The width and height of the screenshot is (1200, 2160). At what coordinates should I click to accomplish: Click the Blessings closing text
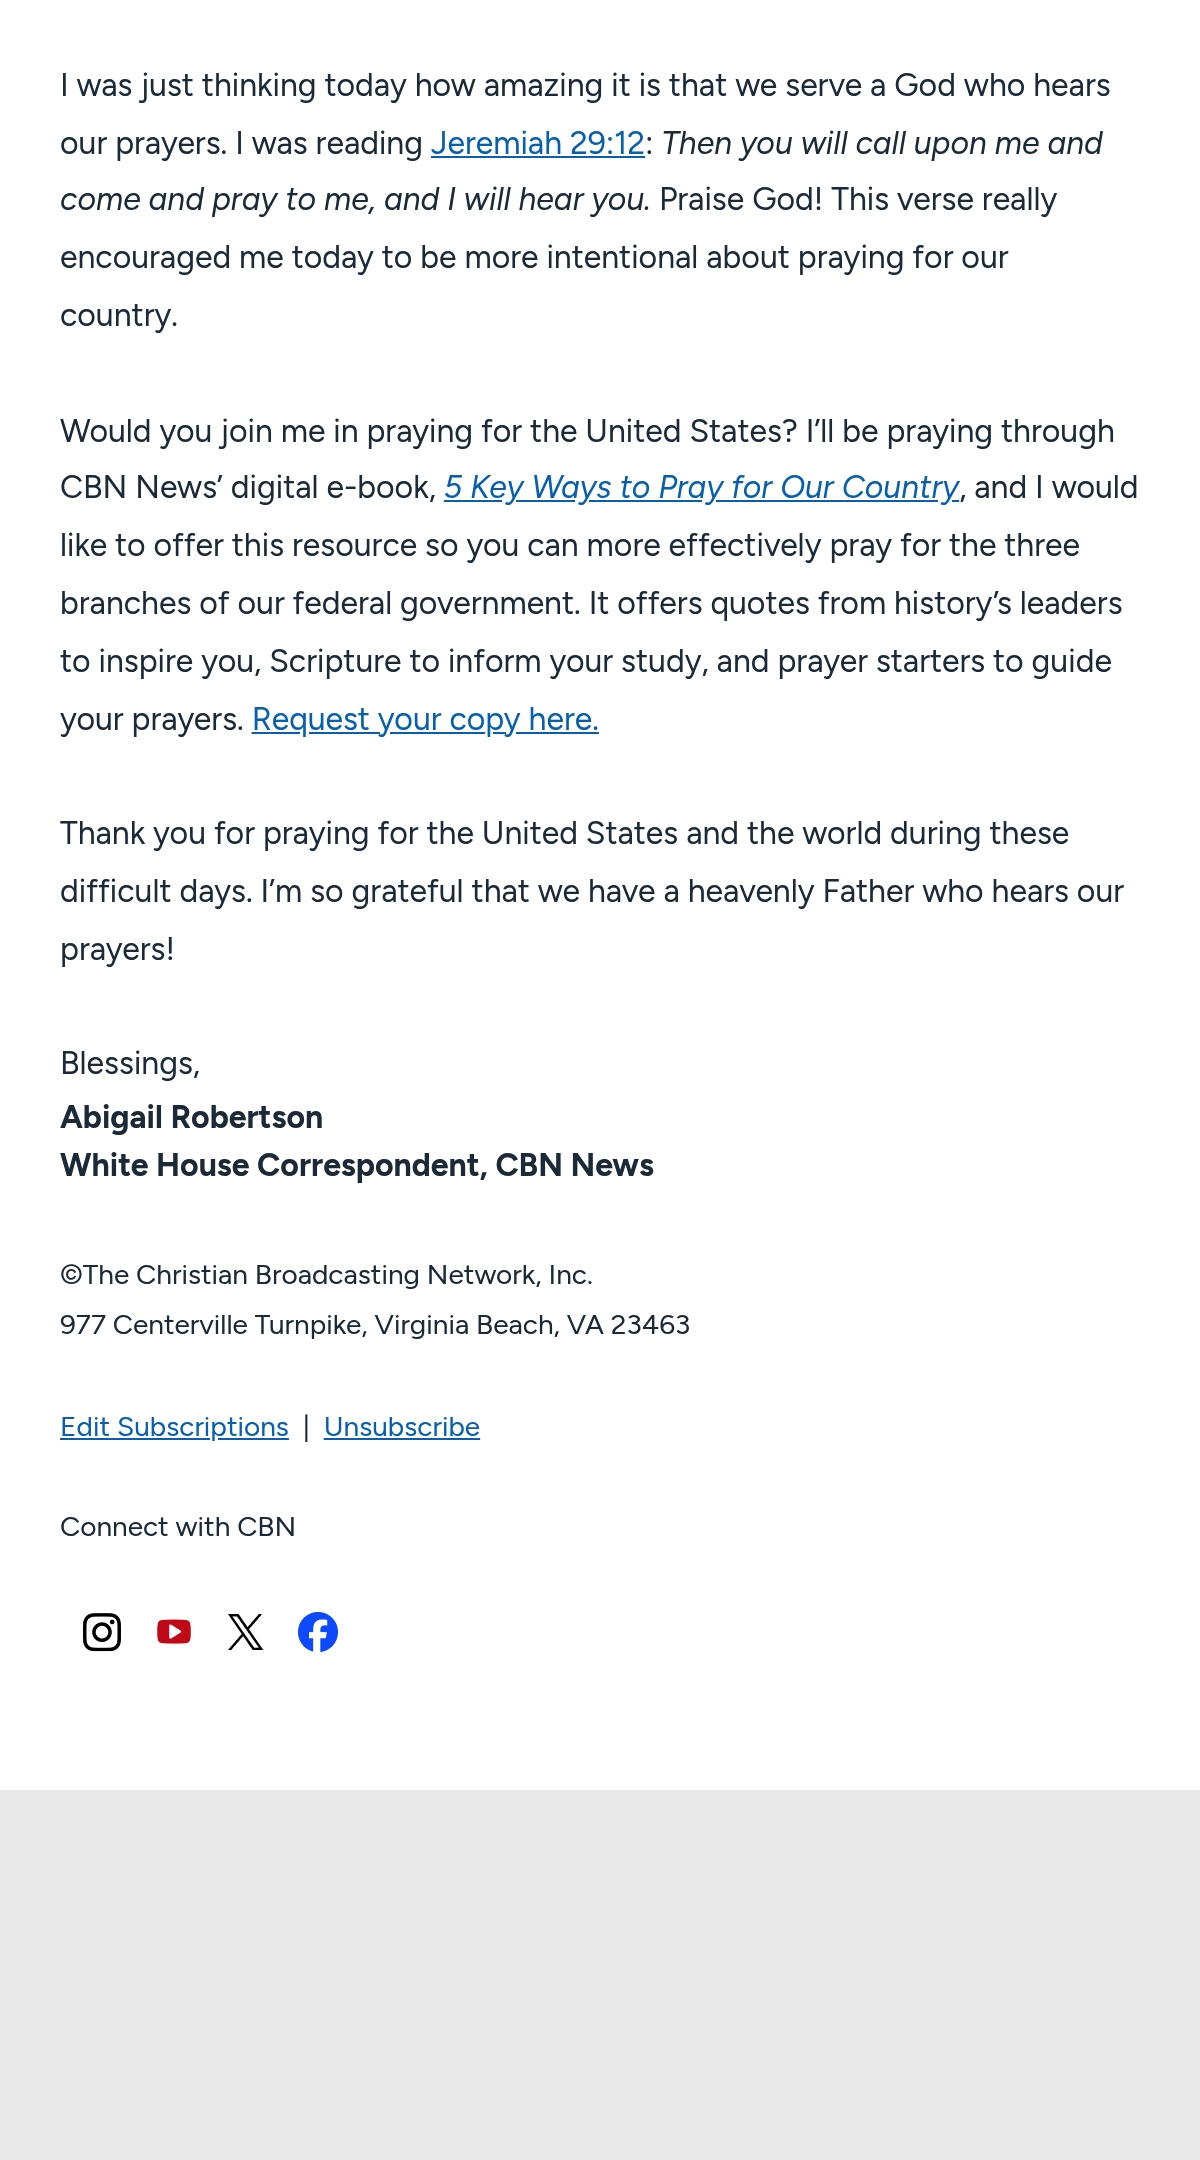(x=130, y=1063)
